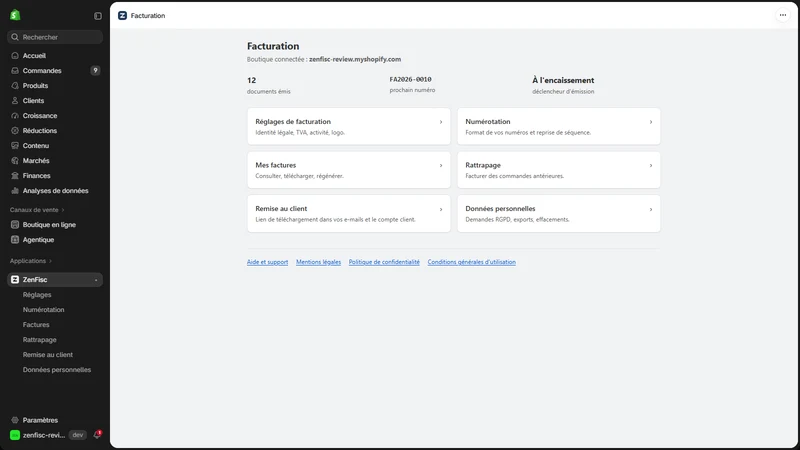Open Numérotation card chevron
The width and height of the screenshot is (800, 450).
point(651,122)
